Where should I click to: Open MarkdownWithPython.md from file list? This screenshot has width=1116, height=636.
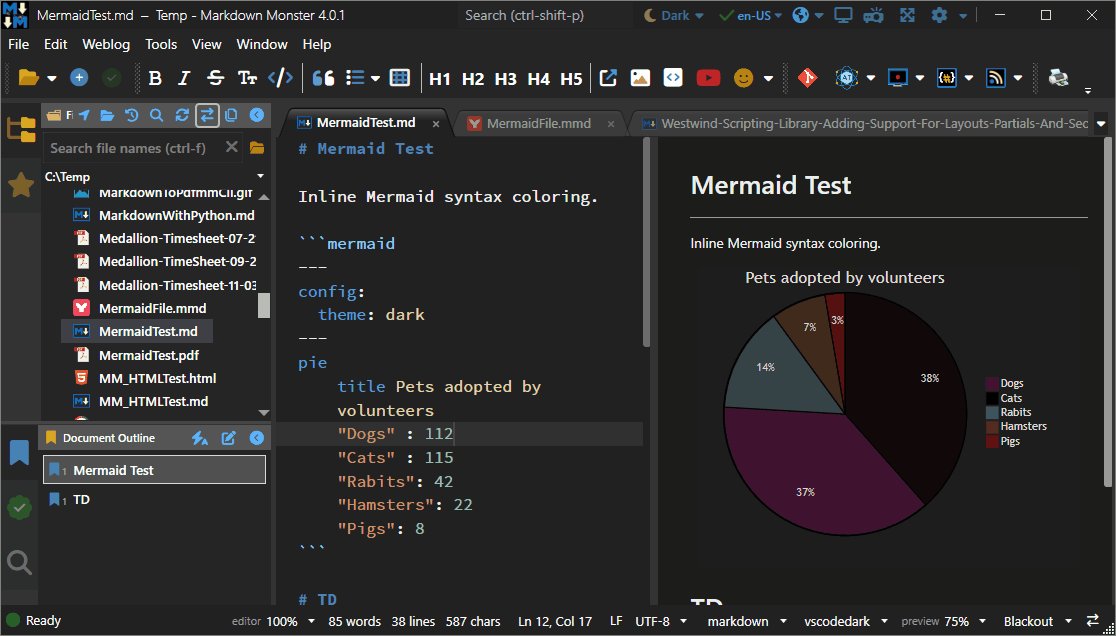click(177, 216)
